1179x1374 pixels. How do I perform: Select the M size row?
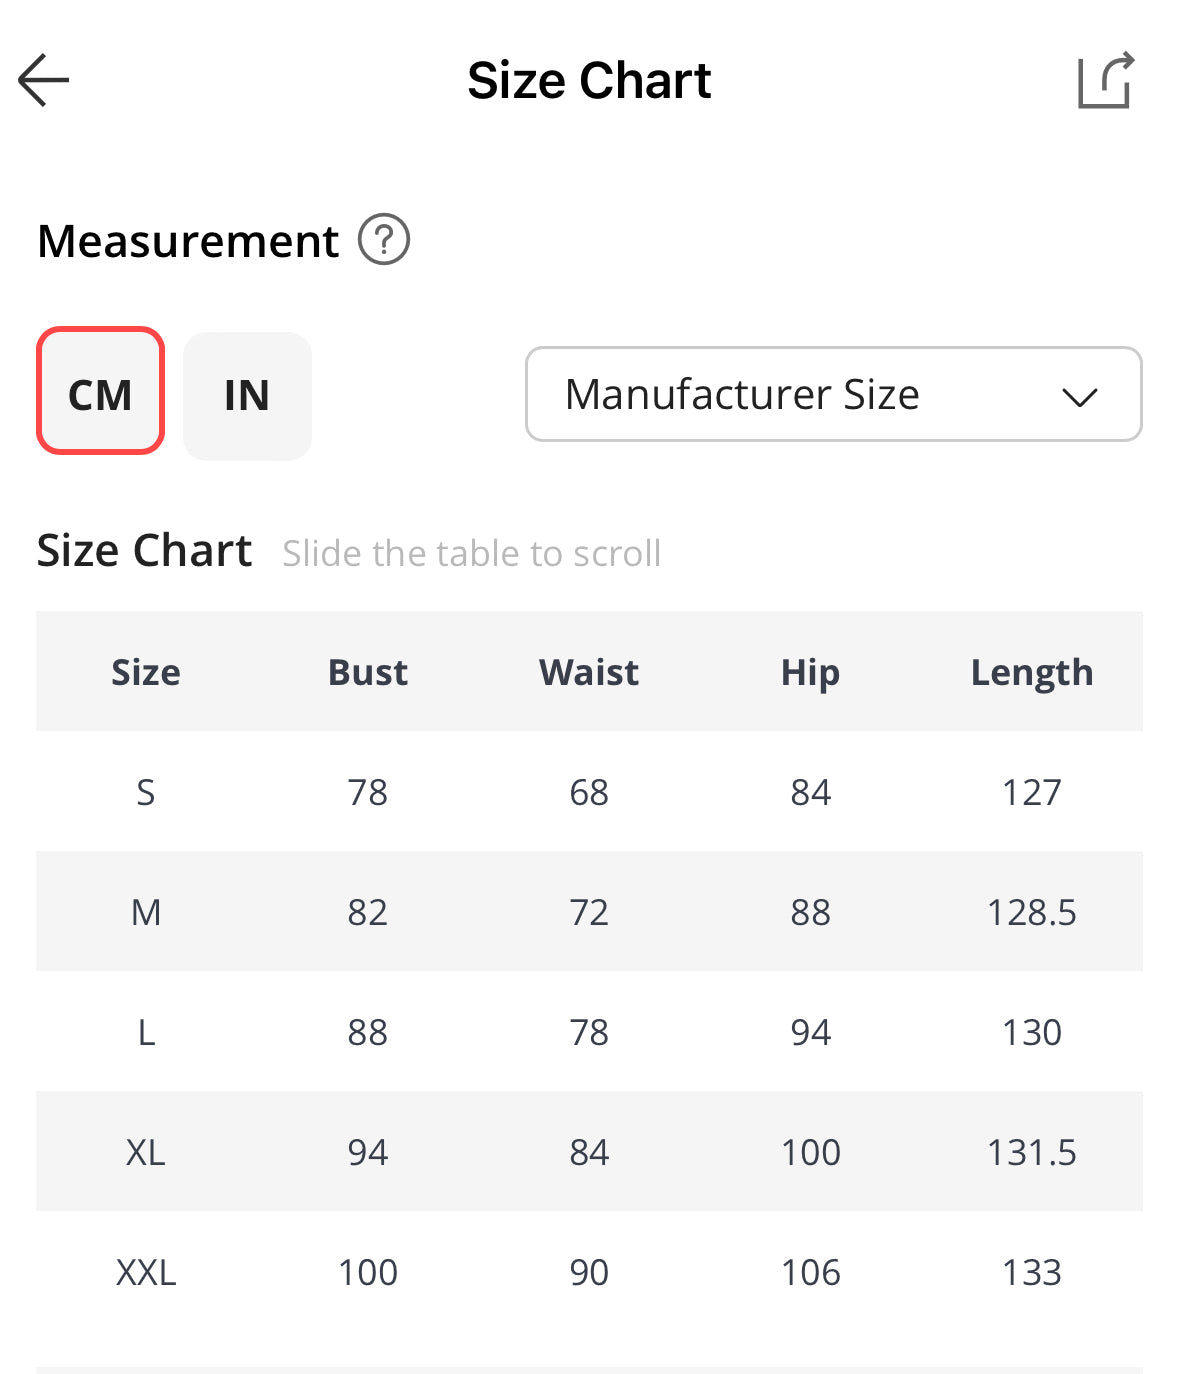pyautogui.click(x=146, y=912)
